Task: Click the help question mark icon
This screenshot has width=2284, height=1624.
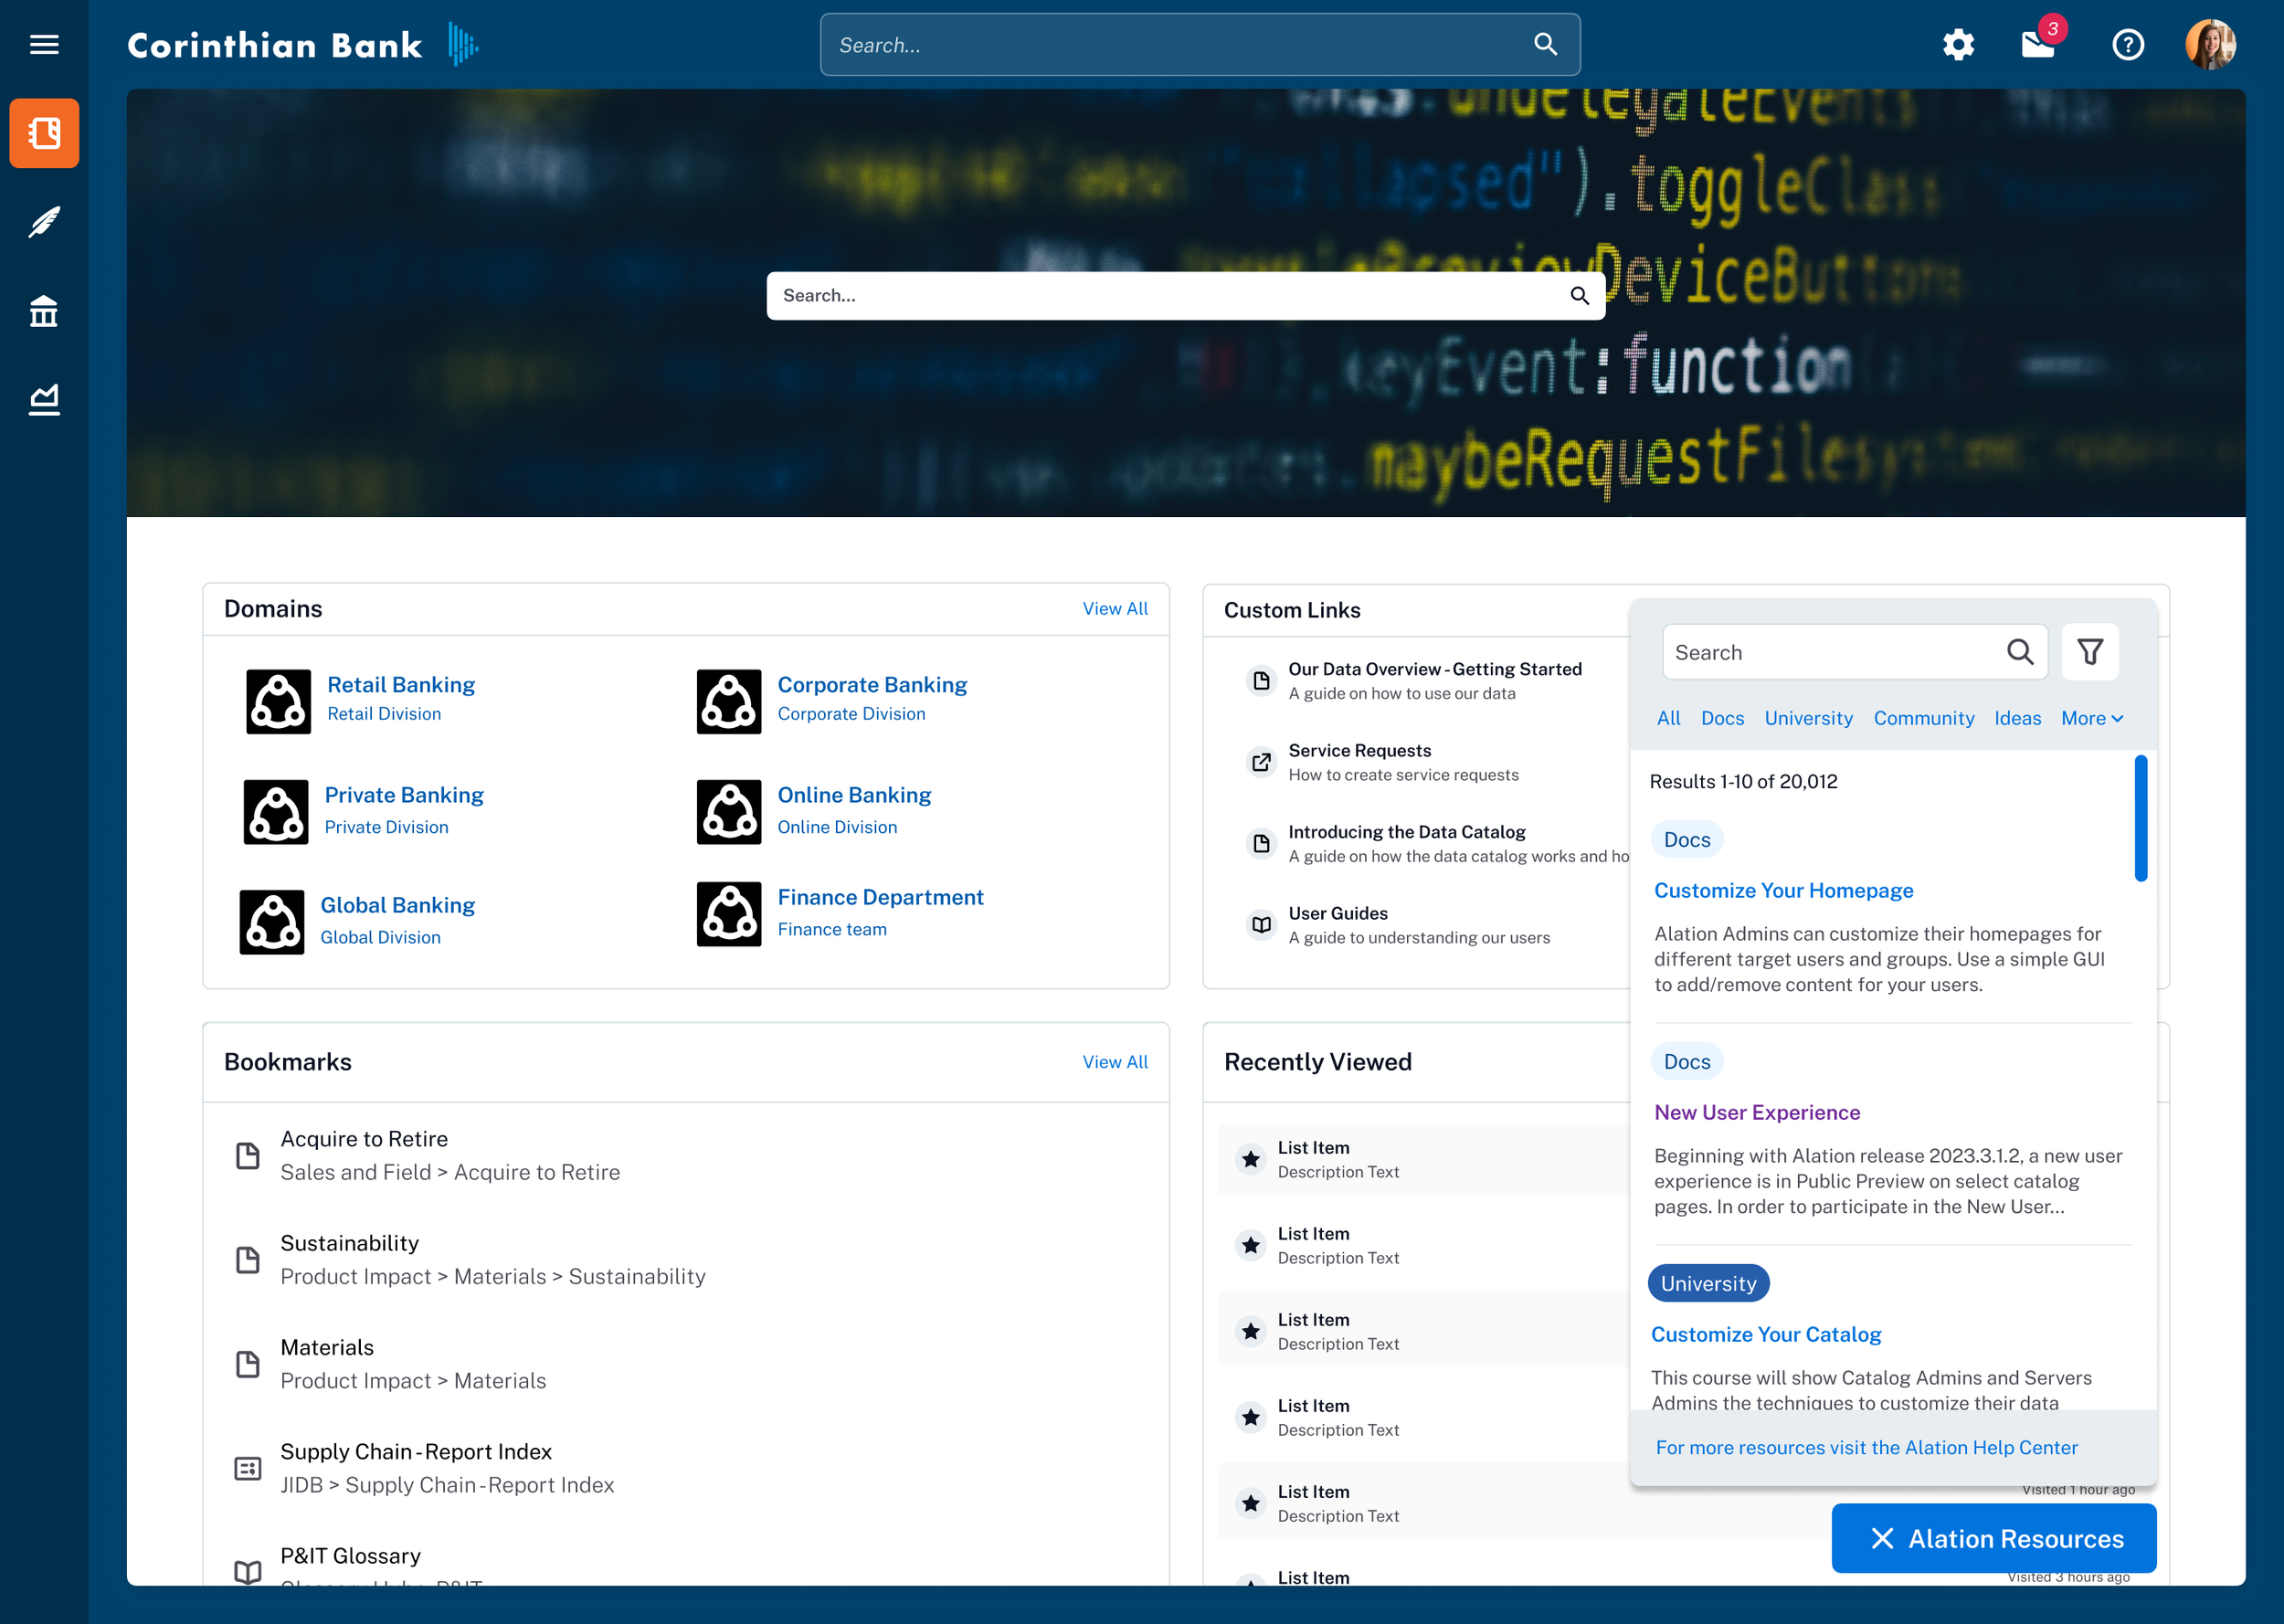Action: tap(2127, 44)
